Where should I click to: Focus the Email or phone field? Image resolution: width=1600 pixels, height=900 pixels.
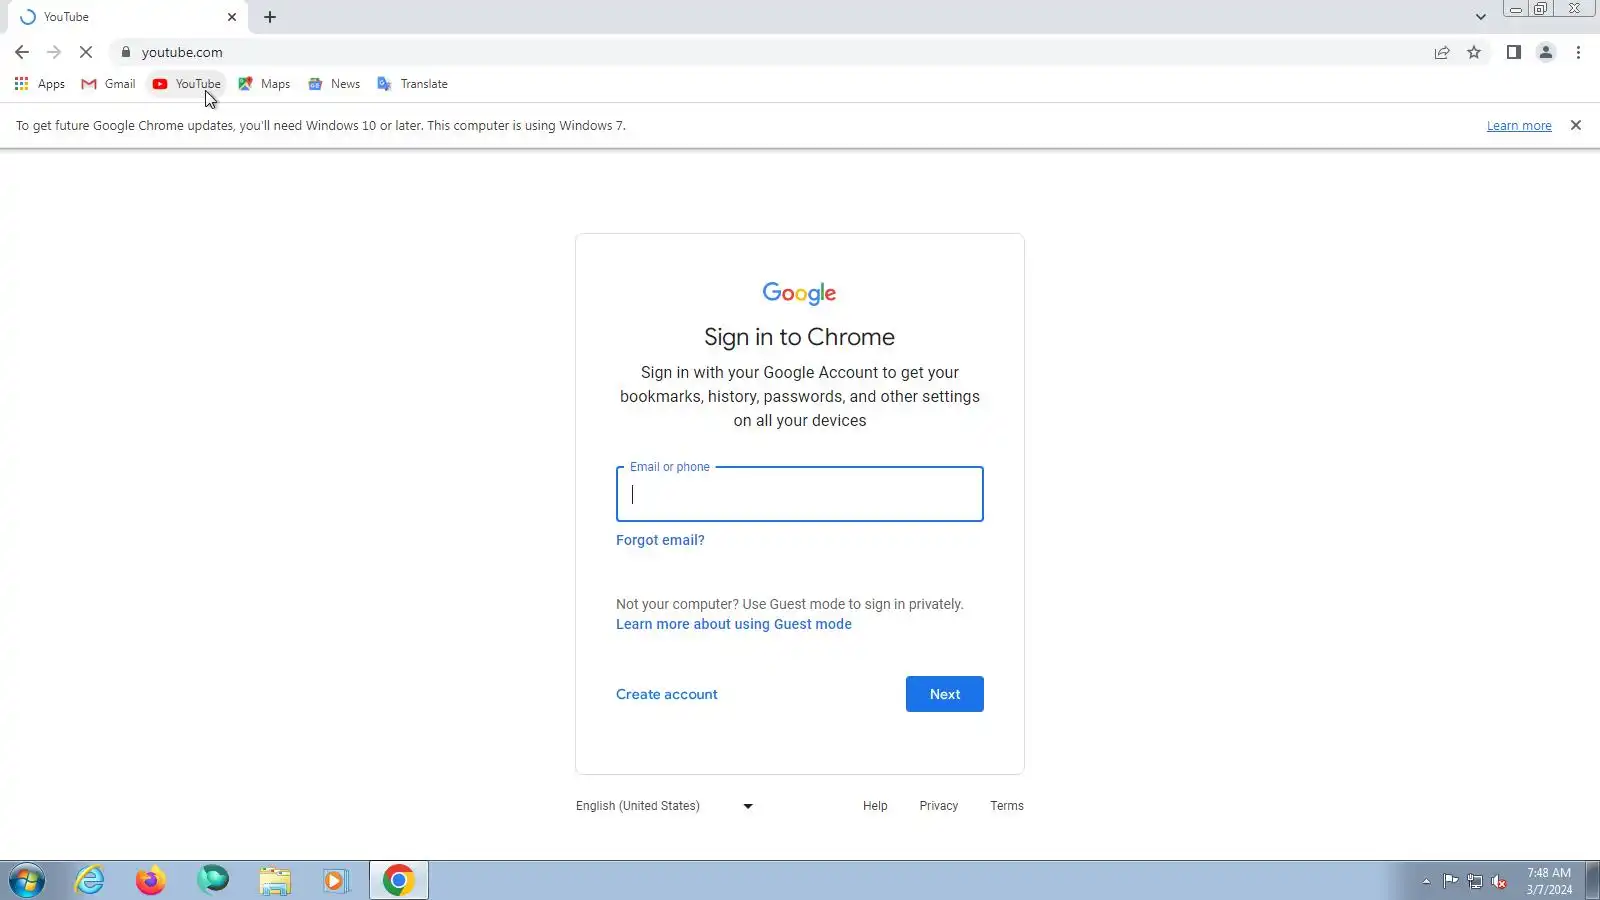click(800, 494)
